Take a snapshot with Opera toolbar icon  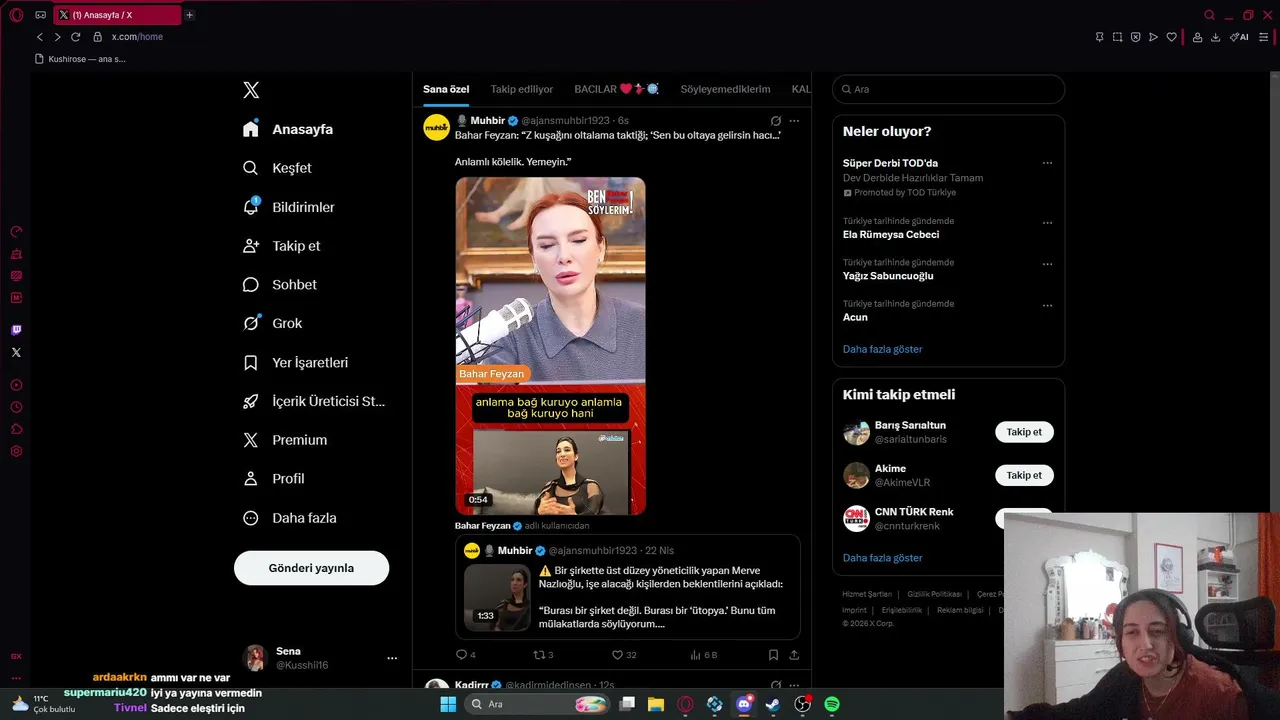(1117, 37)
